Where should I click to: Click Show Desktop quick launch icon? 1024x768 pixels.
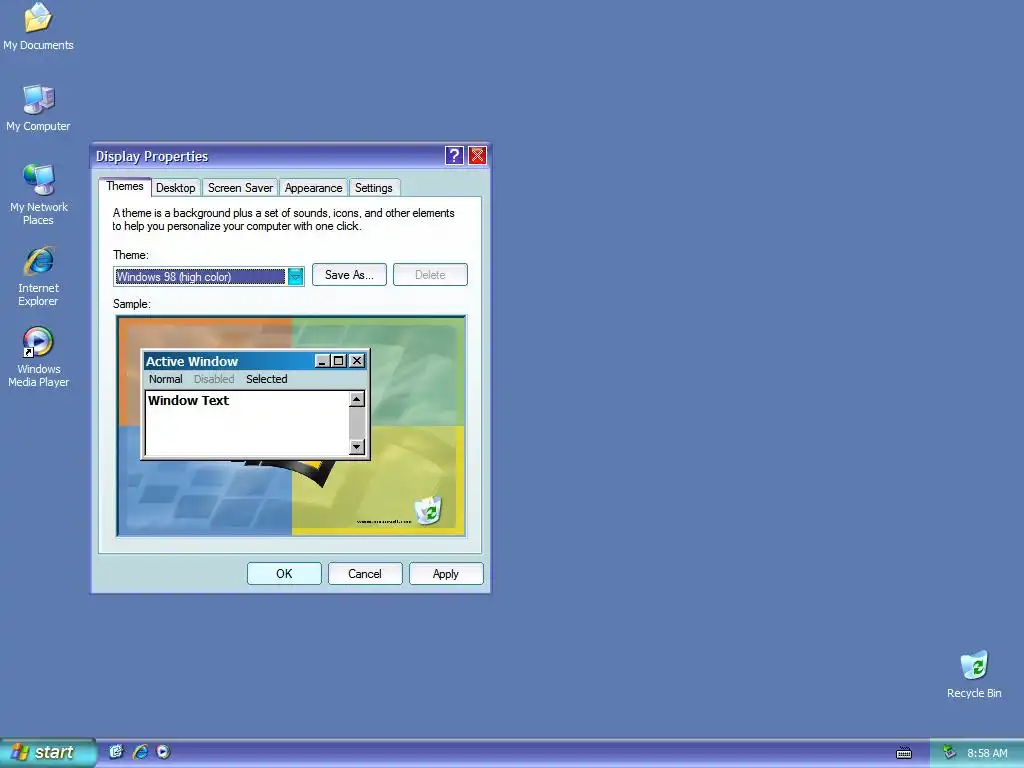(116, 752)
